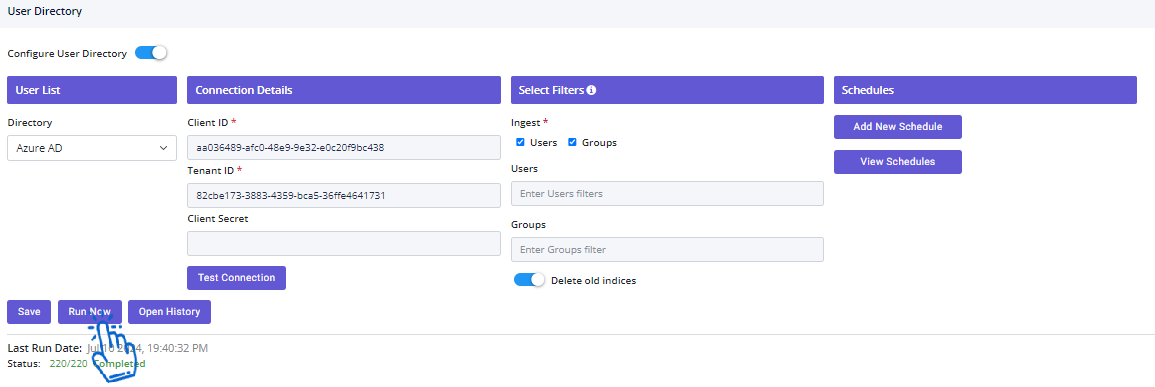Click the Run Now button
Viewport: 1155px width, 387px height.
(90, 312)
